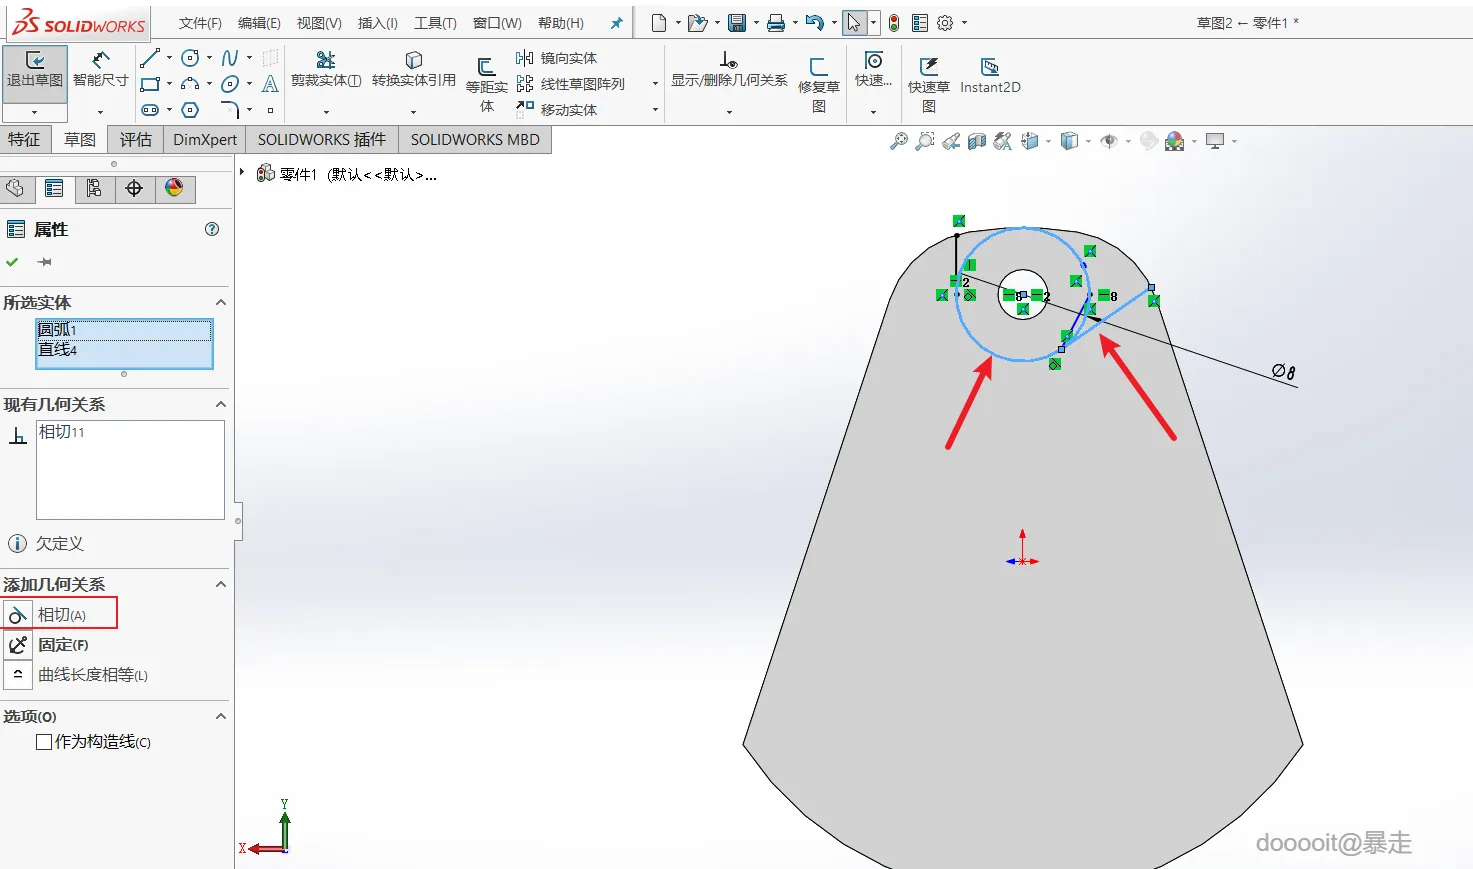
Task: Click the properties help question icon
Action: click(x=212, y=229)
